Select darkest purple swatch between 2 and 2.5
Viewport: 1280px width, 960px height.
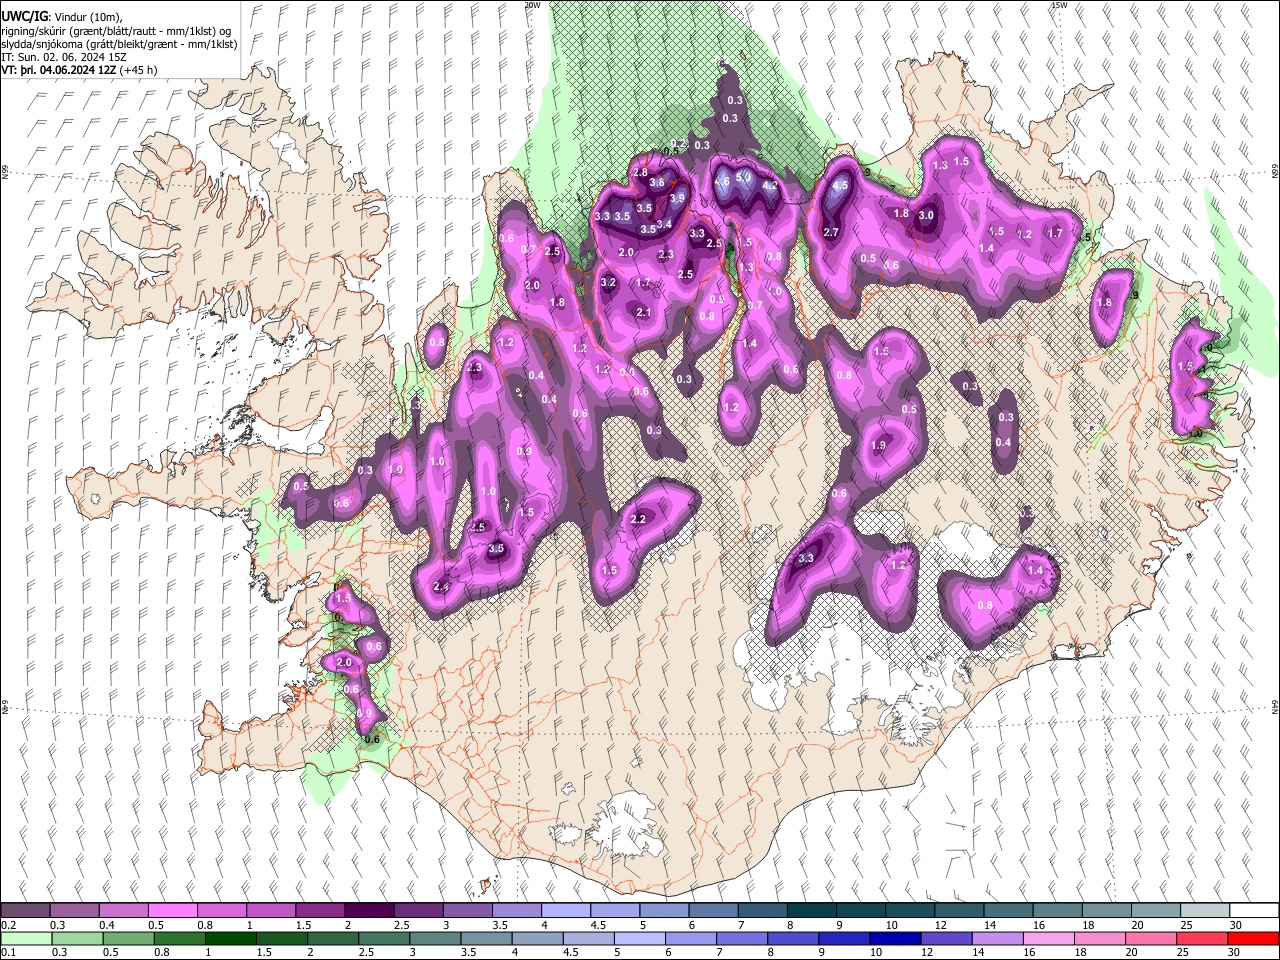coord(368,911)
